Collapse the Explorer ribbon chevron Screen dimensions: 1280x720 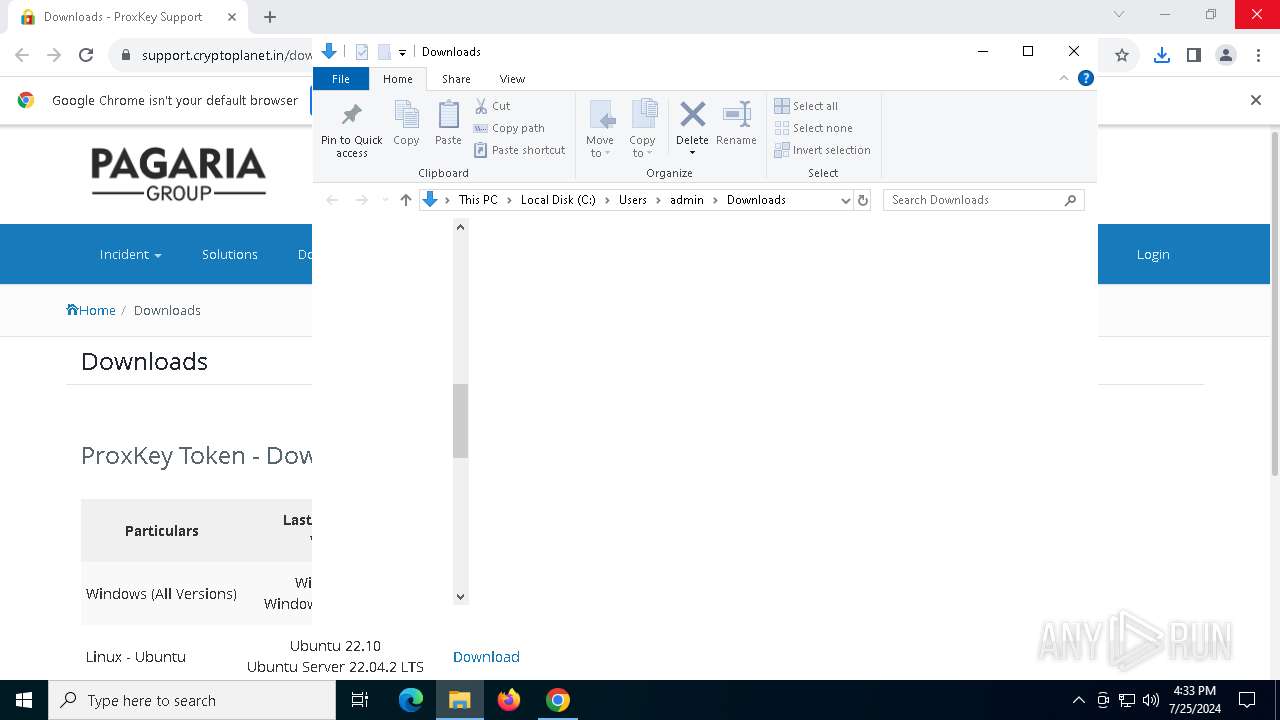[x=1064, y=78]
